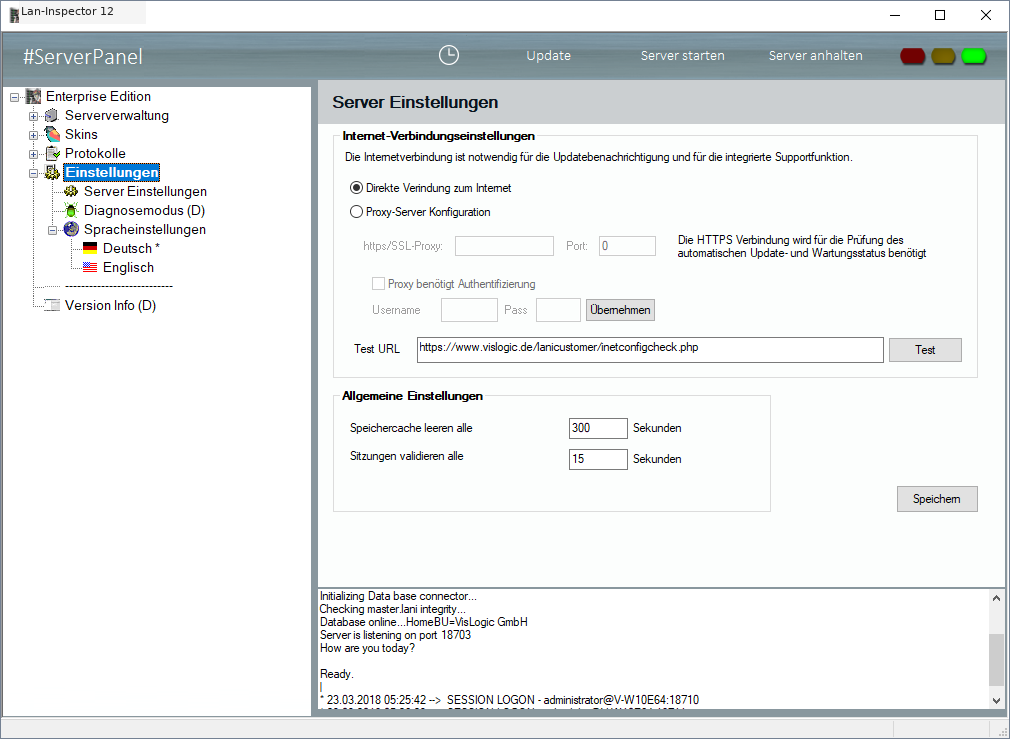This screenshot has width=1010, height=739.
Task: Collapse the Einstellungen node
Action: pos(33,173)
